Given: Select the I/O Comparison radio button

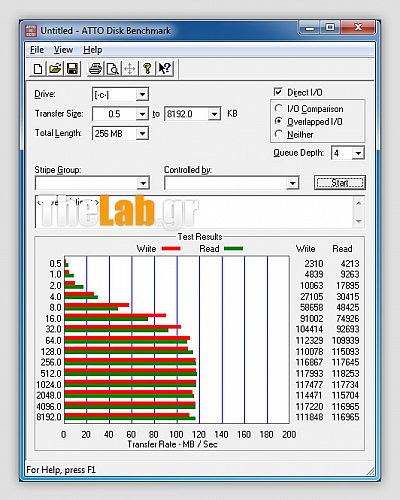Looking at the screenshot, I should click(x=279, y=108).
